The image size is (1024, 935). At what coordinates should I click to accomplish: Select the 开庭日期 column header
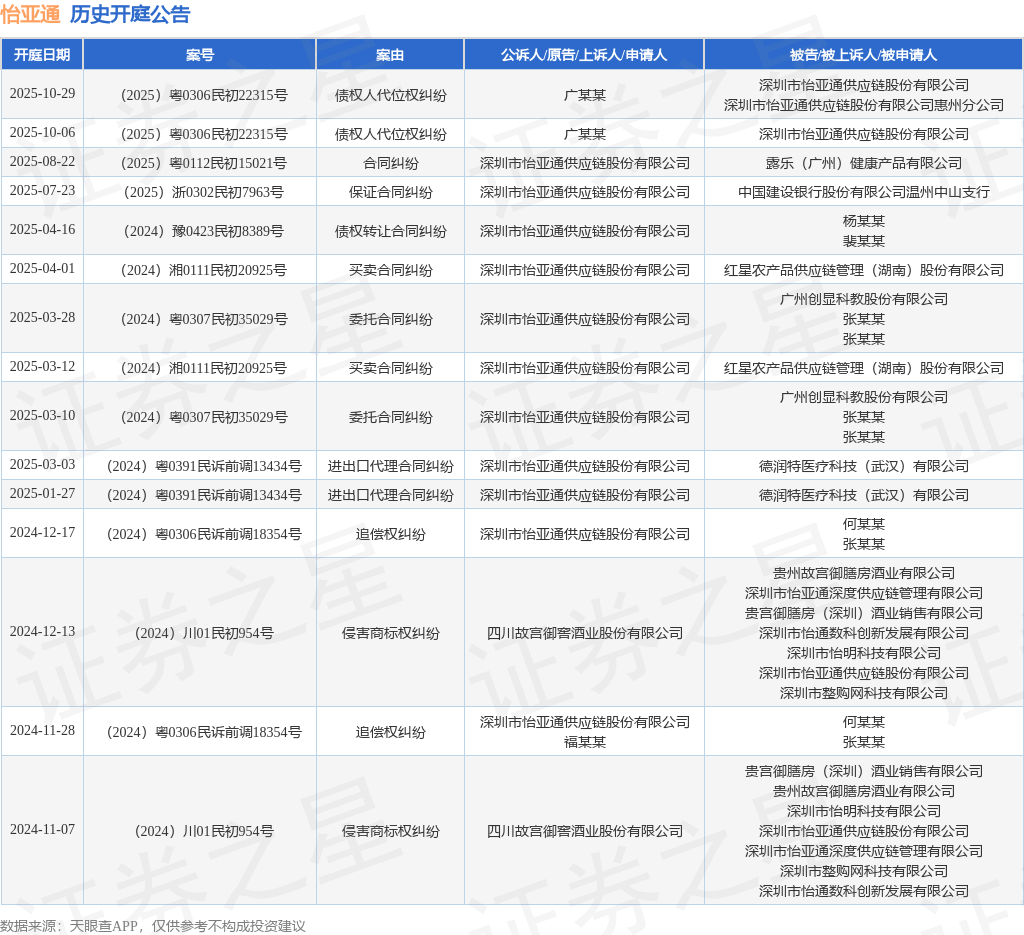pyautogui.click(x=42, y=55)
